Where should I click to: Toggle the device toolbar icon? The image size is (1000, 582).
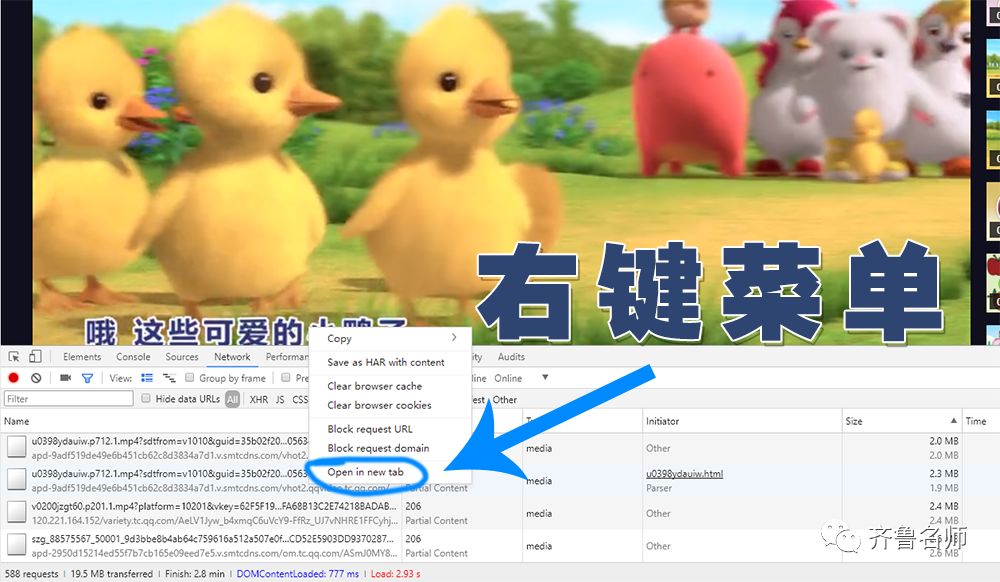click(36, 357)
